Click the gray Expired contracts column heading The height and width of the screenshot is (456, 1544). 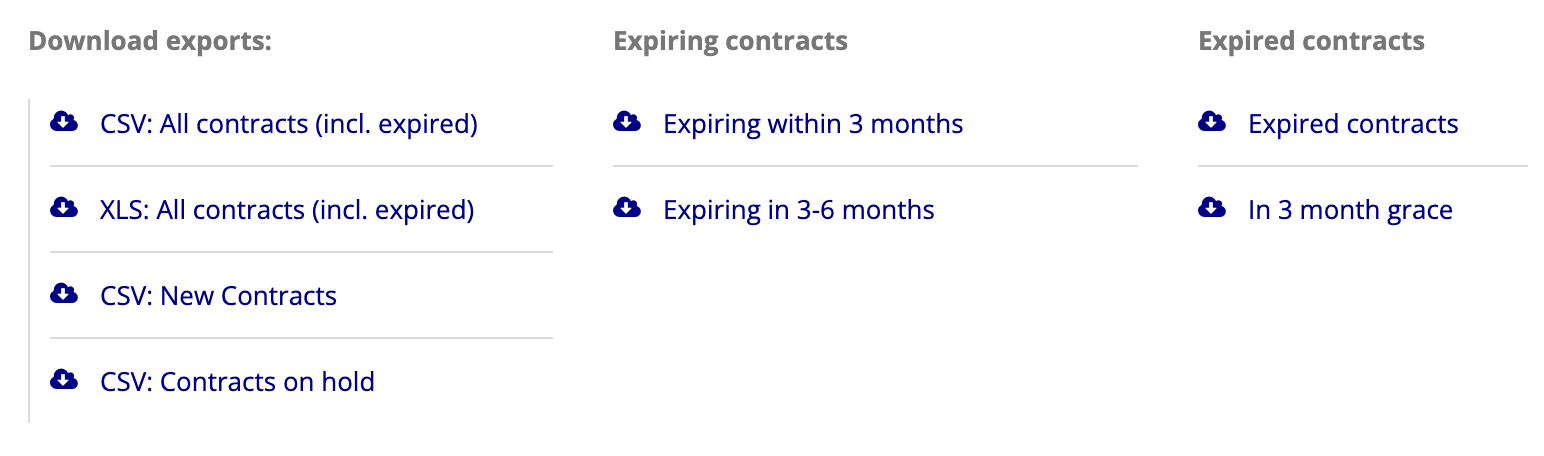coord(1311,41)
